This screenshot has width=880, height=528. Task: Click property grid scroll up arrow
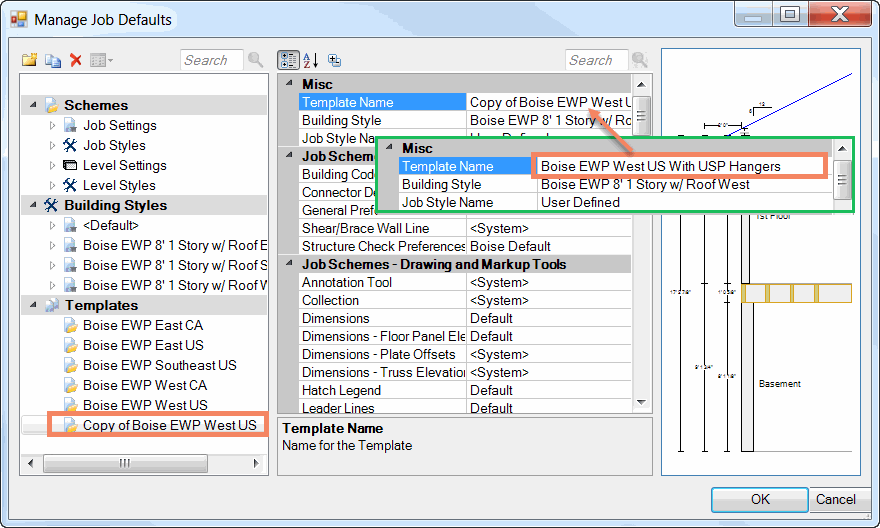[641, 85]
